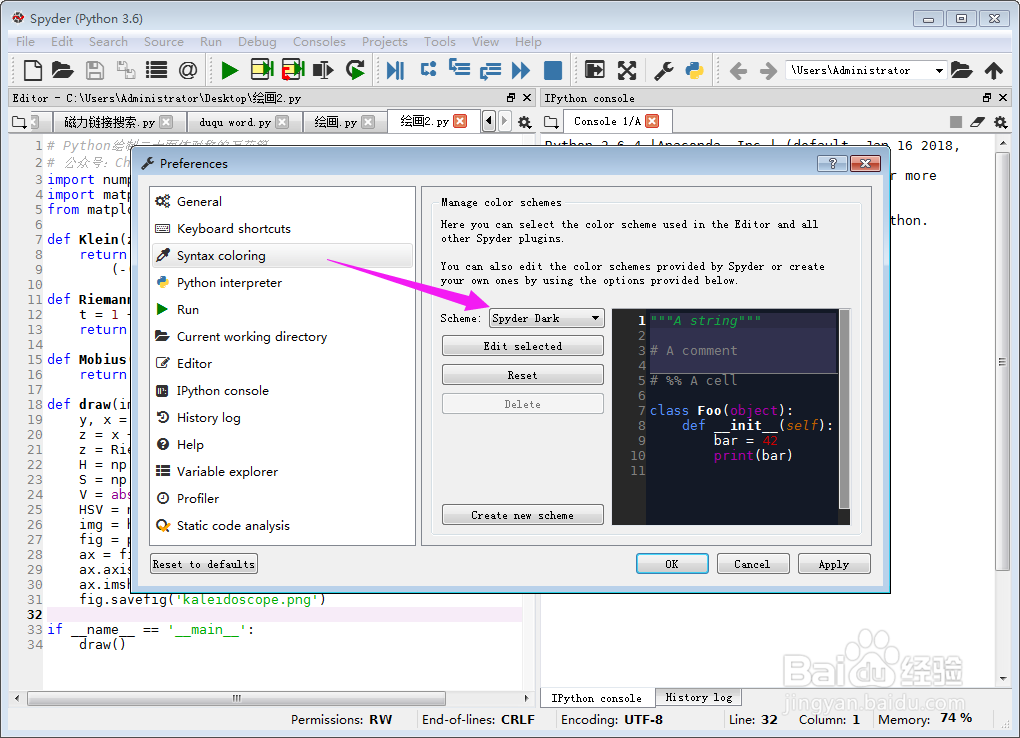Click Create new scheme button
The height and width of the screenshot is (738, 1020).
(522, 515)
